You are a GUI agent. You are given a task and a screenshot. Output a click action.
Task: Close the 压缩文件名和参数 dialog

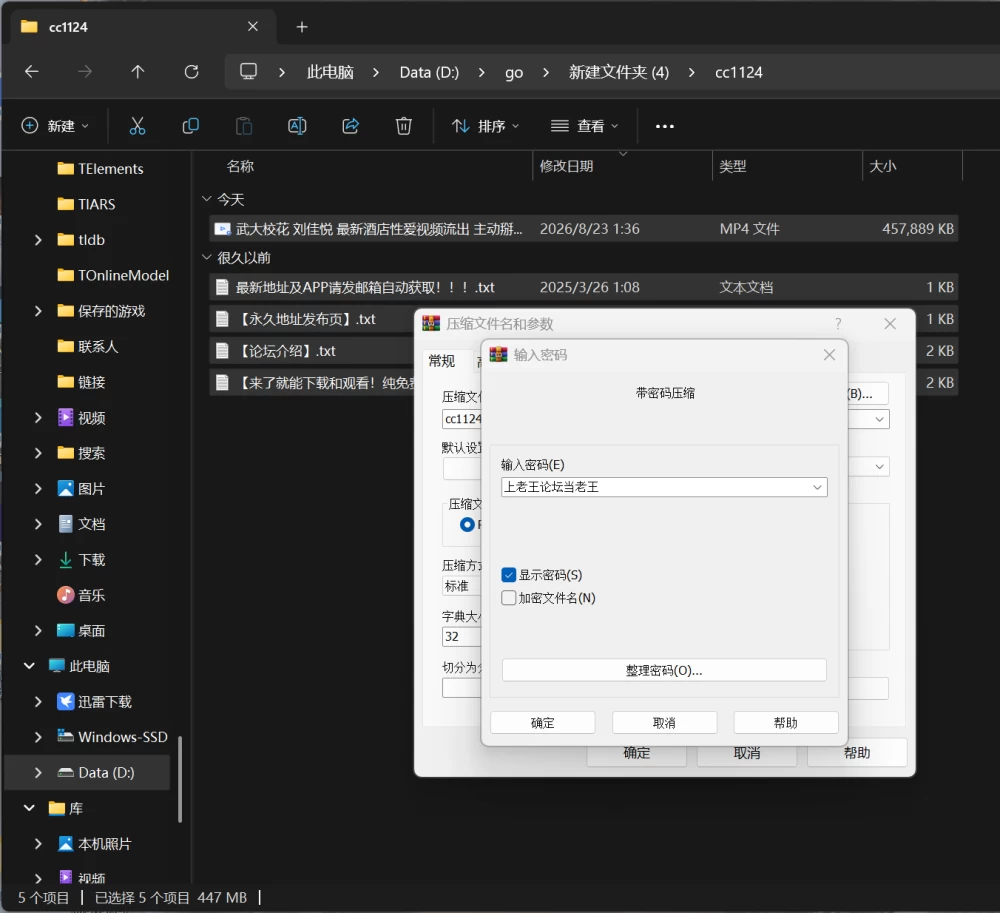(890, 324)
